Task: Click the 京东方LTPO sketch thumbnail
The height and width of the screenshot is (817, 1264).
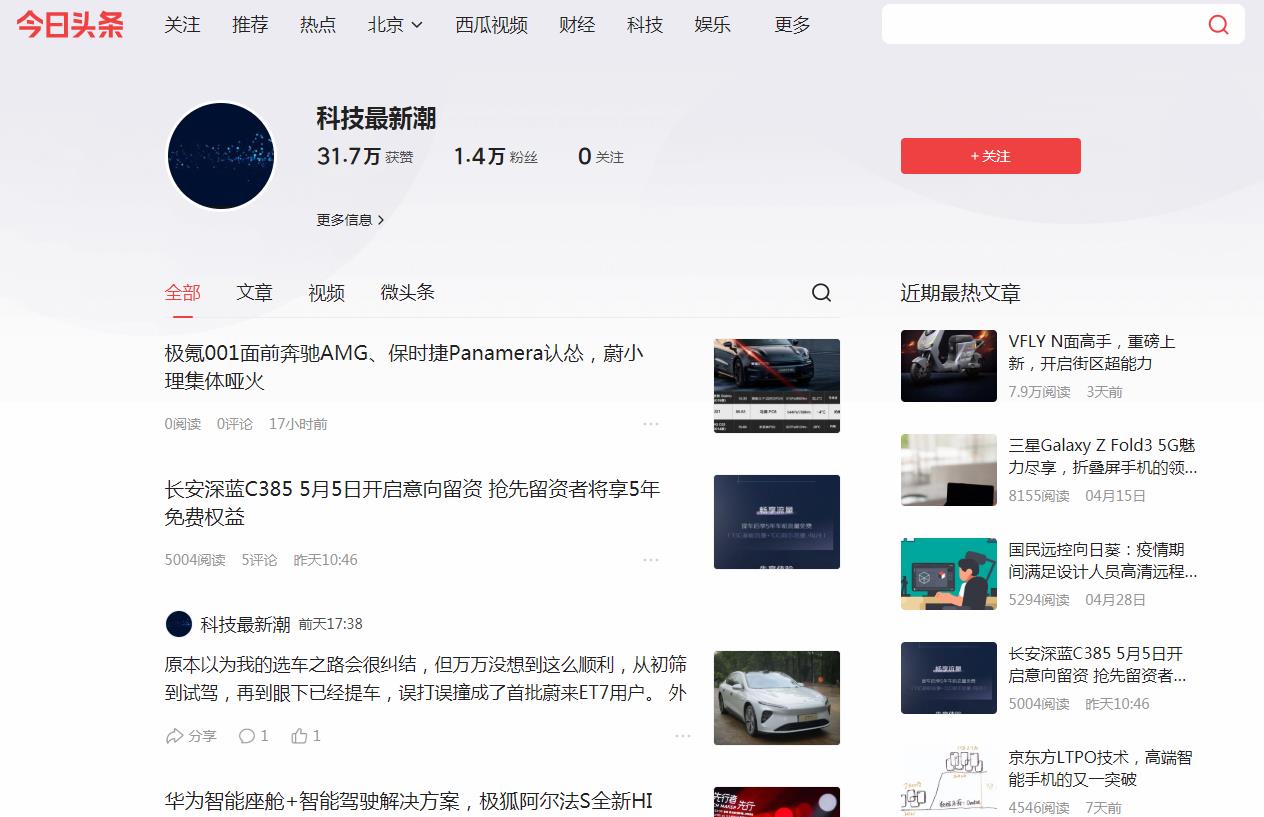Action: click(949, 781)
